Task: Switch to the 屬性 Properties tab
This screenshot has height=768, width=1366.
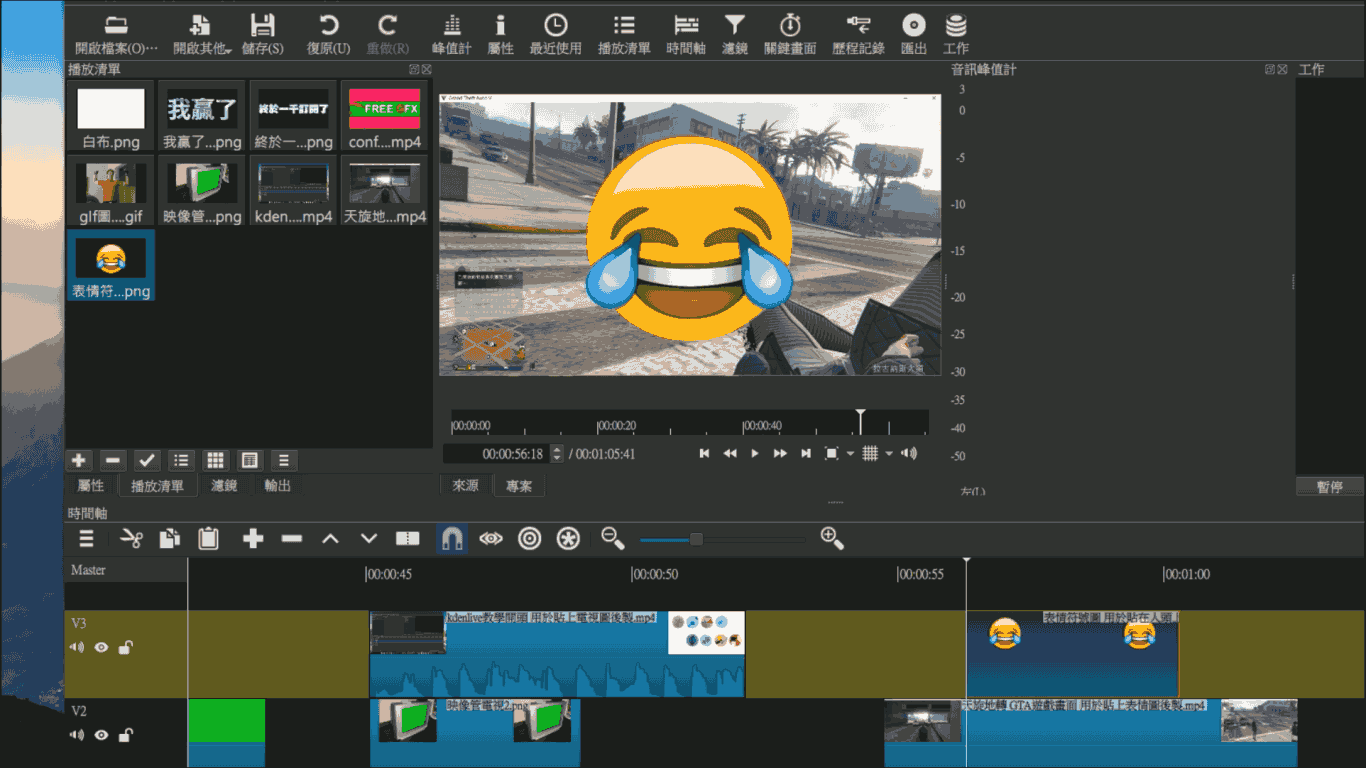Action: (x=91, y=485)
